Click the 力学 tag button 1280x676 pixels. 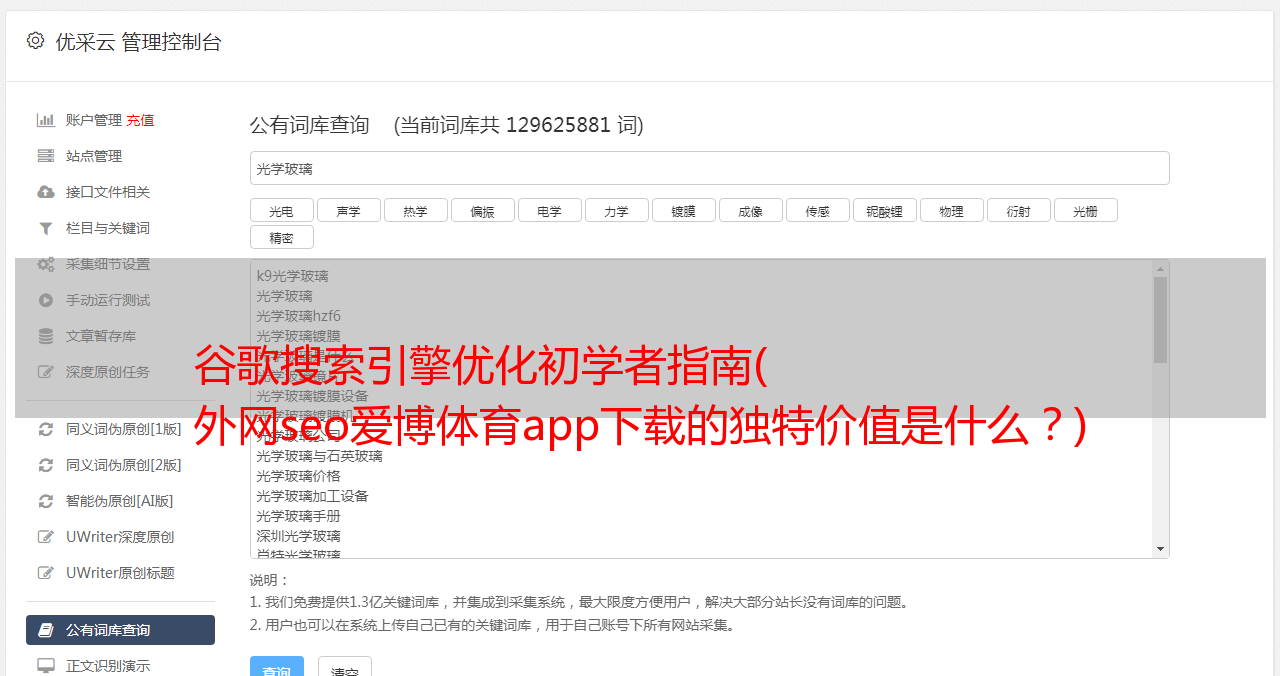click(617, 210)
